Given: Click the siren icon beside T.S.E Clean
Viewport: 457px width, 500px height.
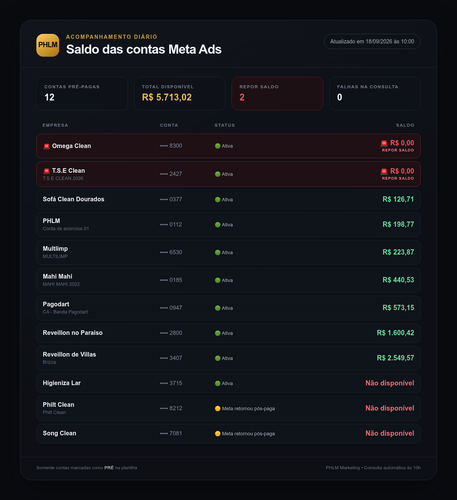Looking at the screenshot, I should click(46, 171).
